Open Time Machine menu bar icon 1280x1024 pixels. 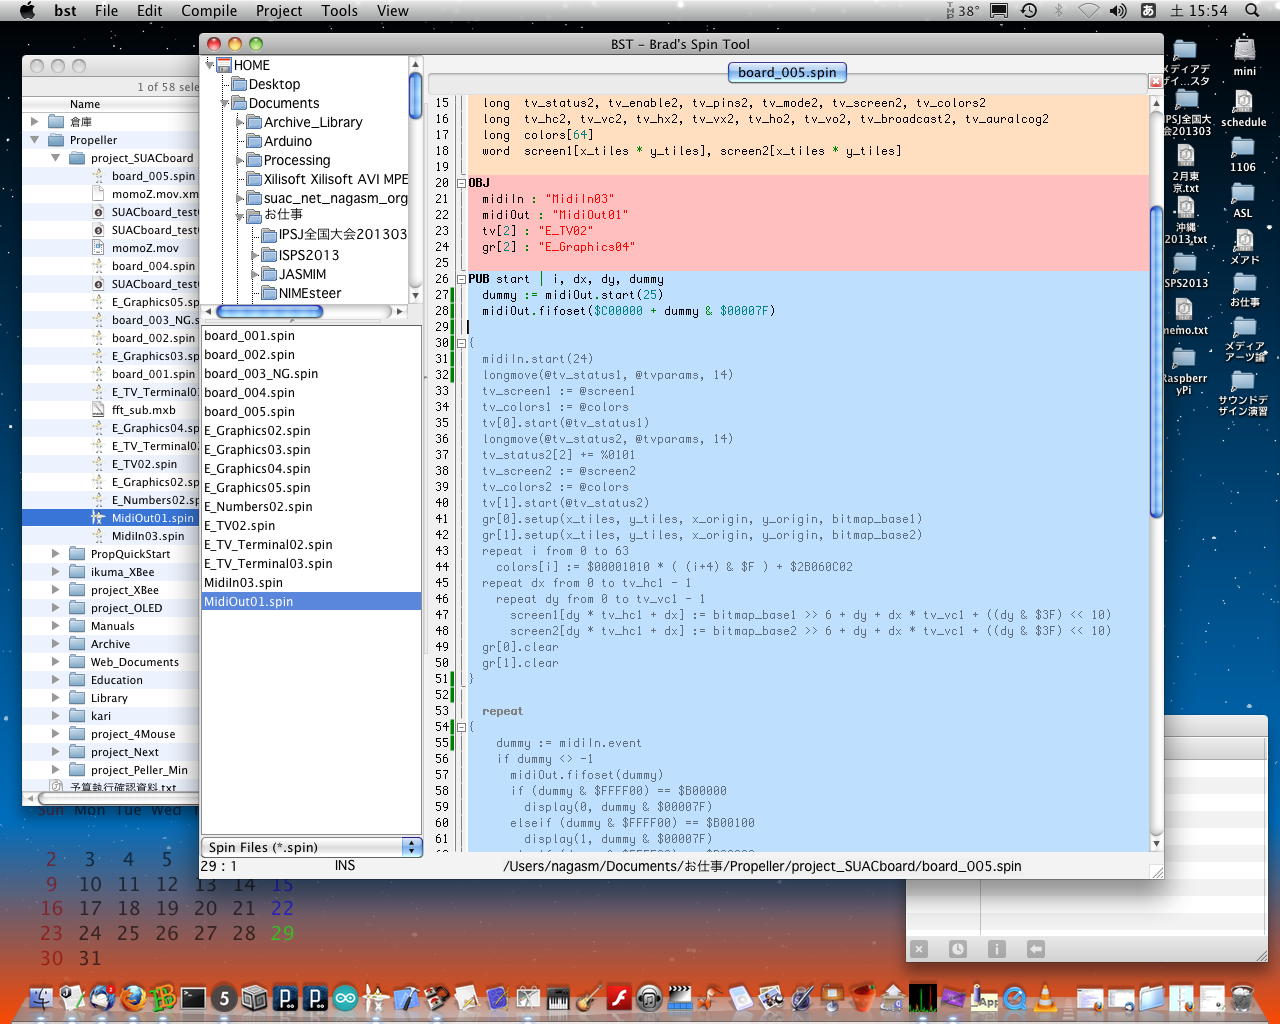[1028, 11]
